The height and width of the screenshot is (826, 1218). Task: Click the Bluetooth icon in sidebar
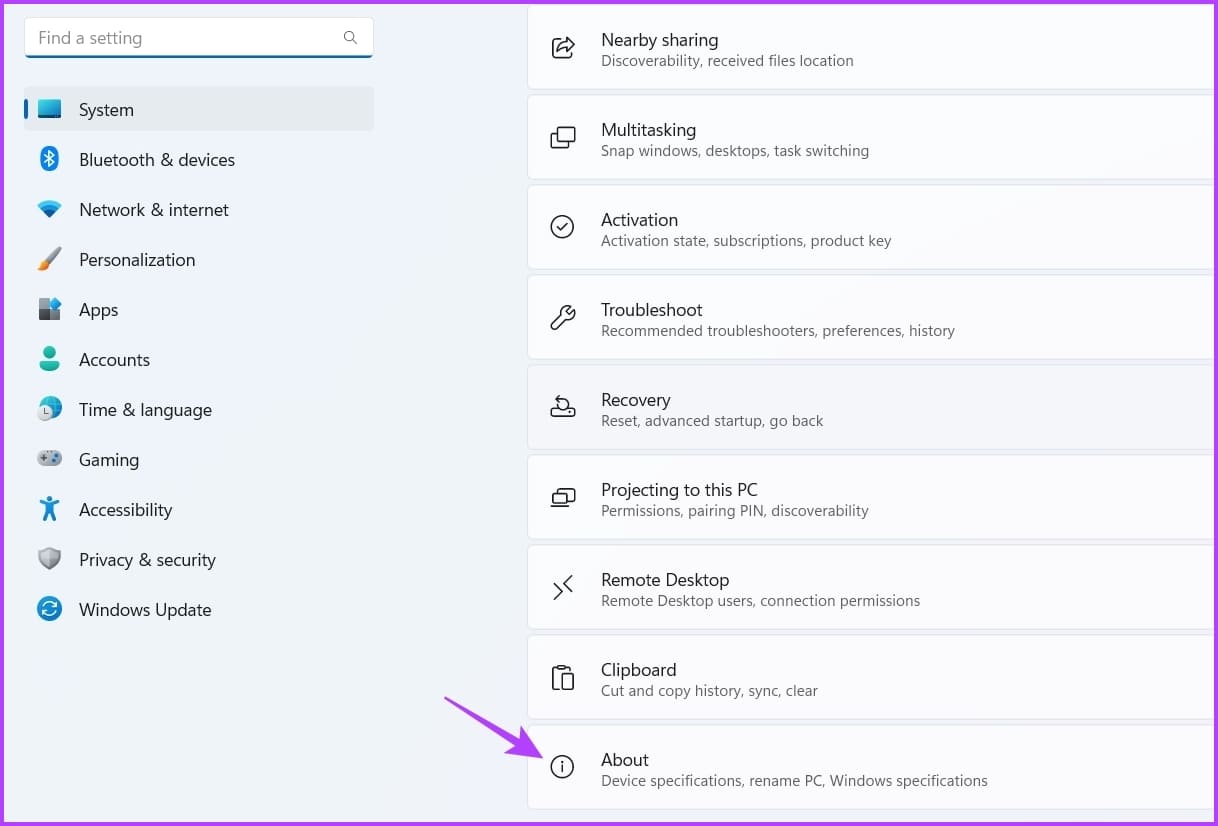point(50,159)
